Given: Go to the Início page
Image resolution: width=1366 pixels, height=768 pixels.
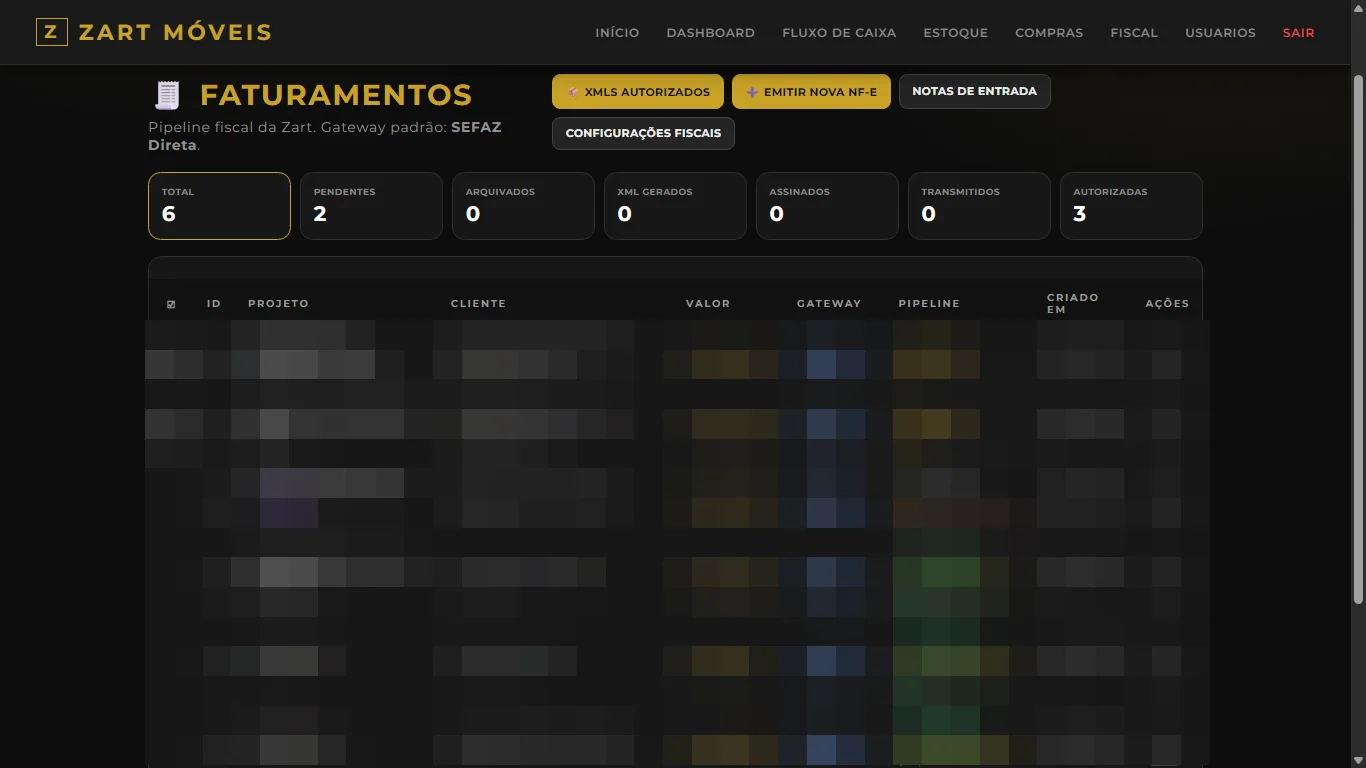Looking at the screenshot, I should 617,33.
